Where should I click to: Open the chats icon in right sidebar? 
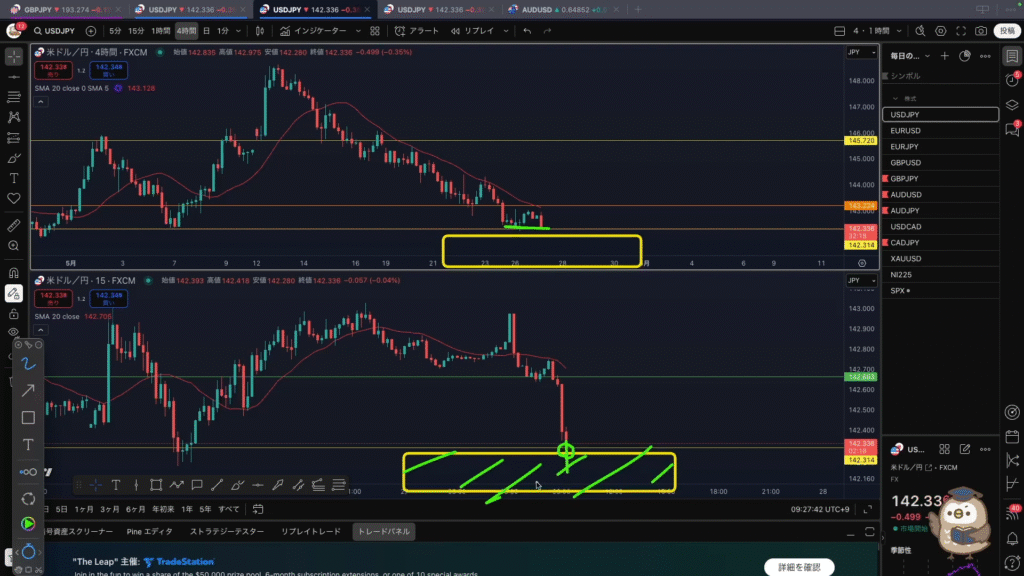click(1012, 129)
